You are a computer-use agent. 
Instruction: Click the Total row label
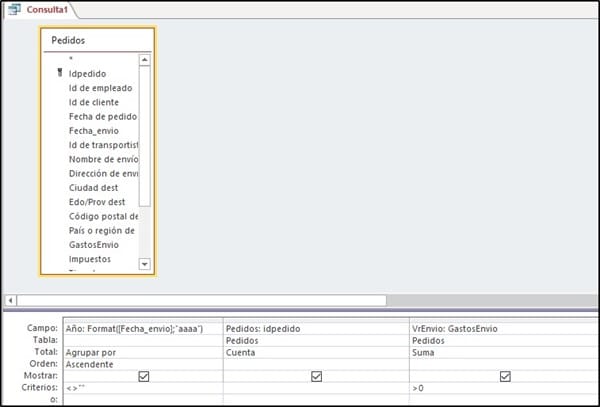click(46, 352)
